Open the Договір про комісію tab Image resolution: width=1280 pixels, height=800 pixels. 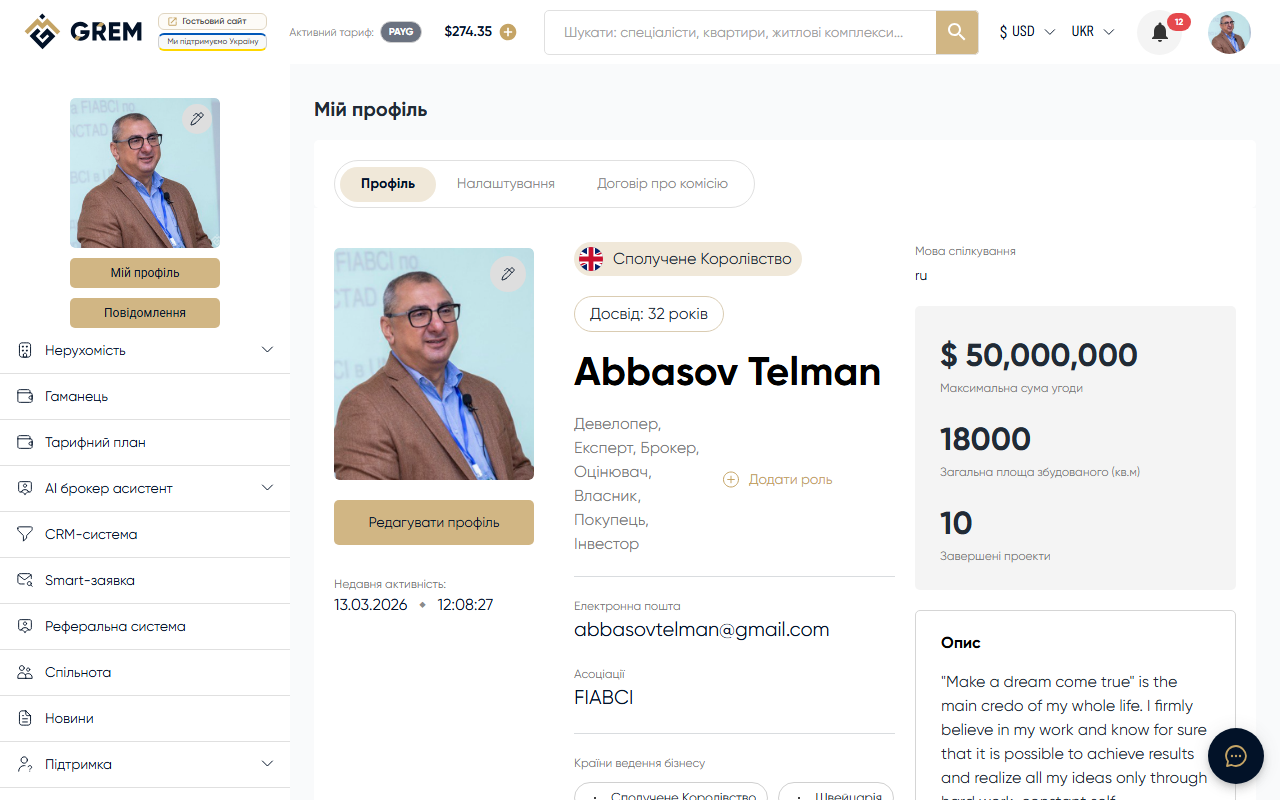click(x=663, y=184)
